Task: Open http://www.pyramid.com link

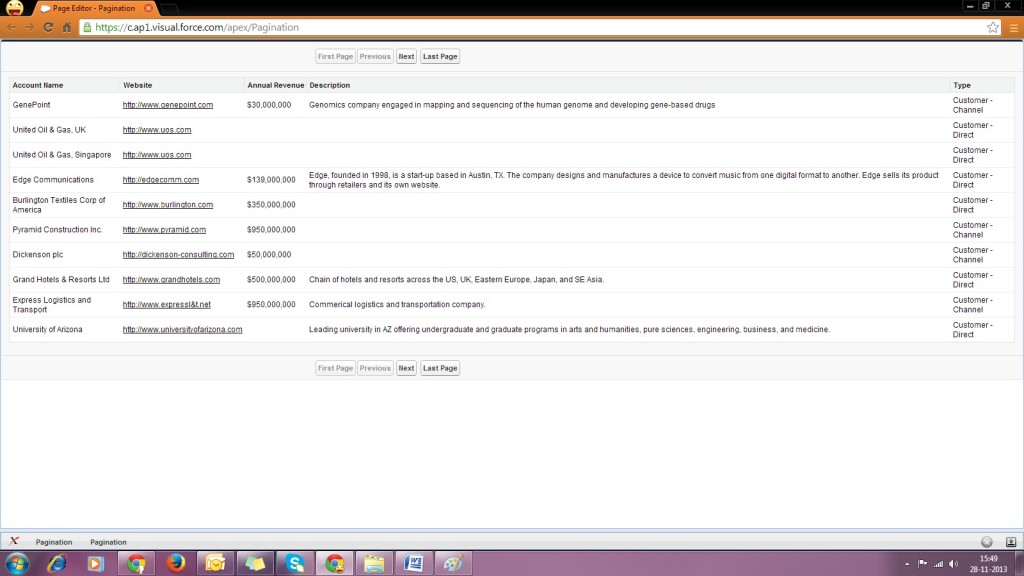Action: click(x=164, y=230)
